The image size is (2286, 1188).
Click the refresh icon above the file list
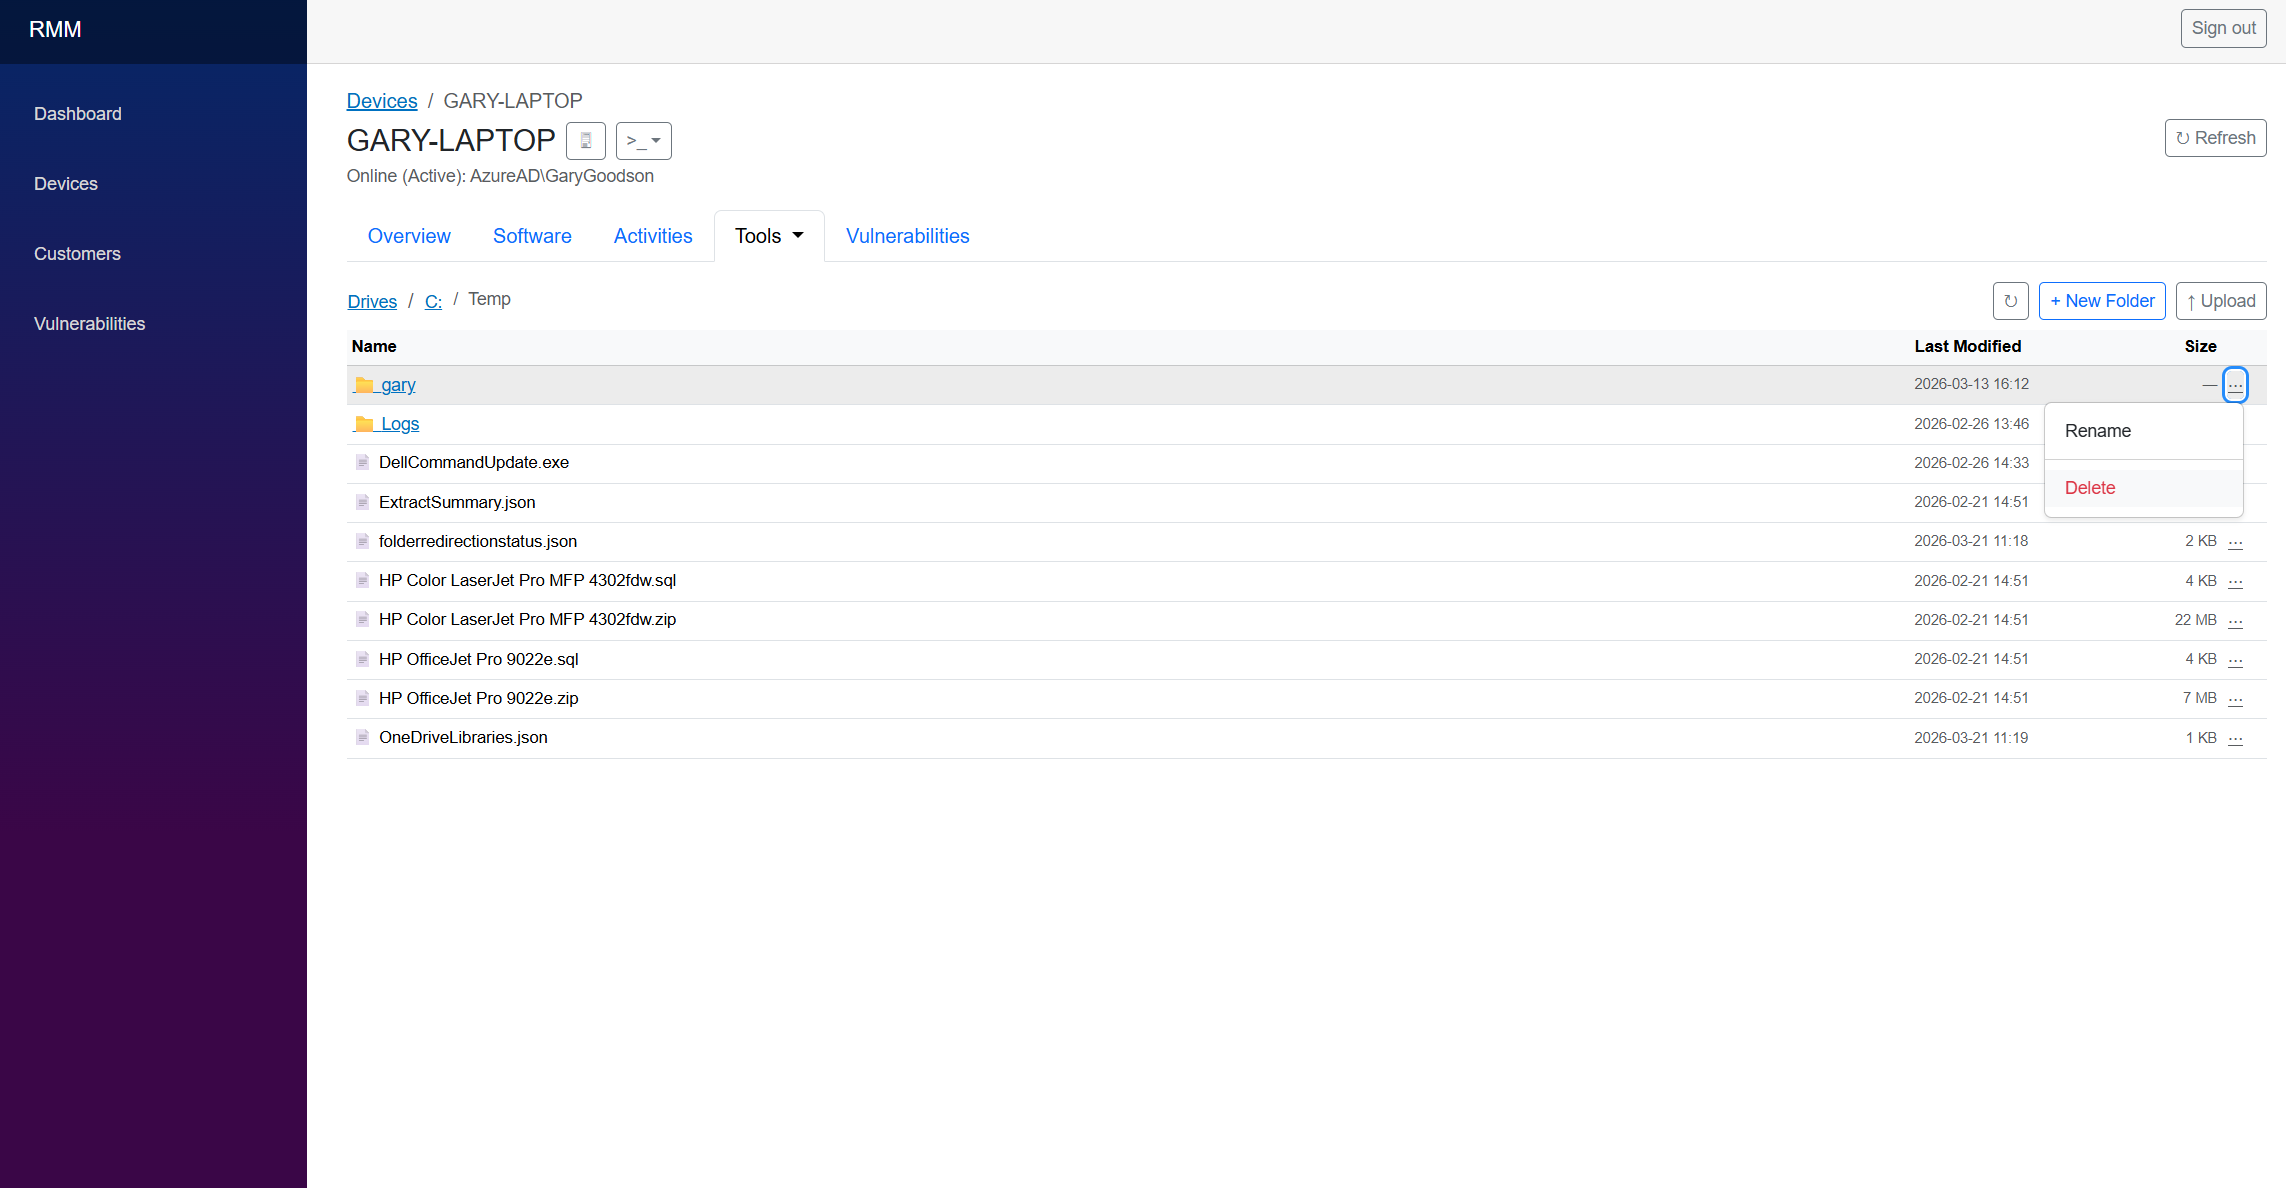point(2011,300)
